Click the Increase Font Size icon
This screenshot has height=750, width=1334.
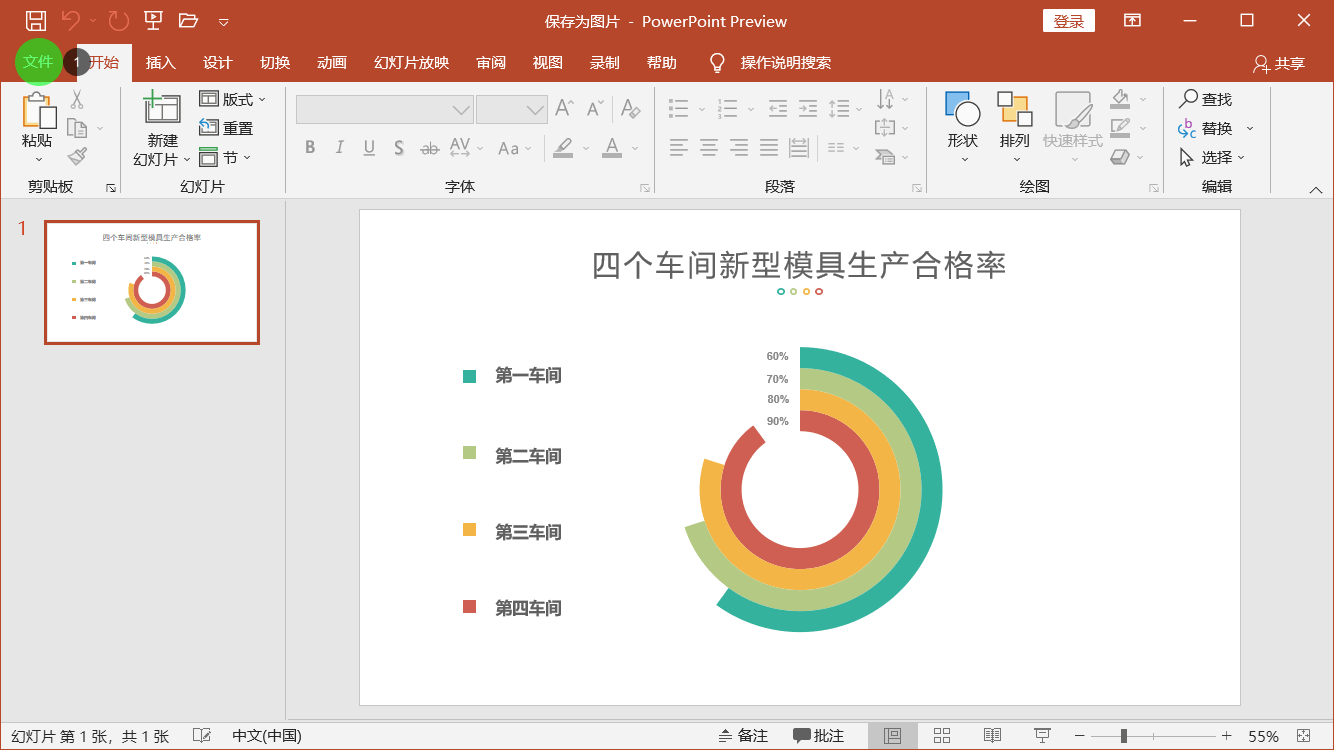565,108
